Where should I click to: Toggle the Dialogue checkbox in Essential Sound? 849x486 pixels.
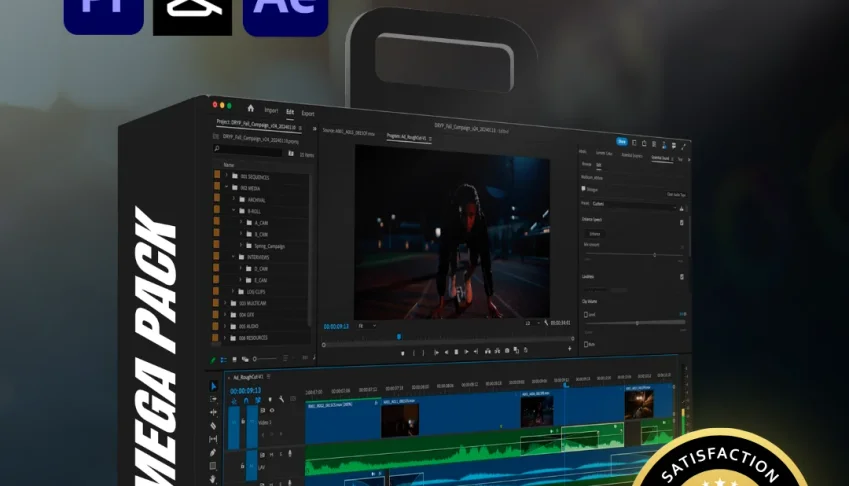tap(584, 189)
